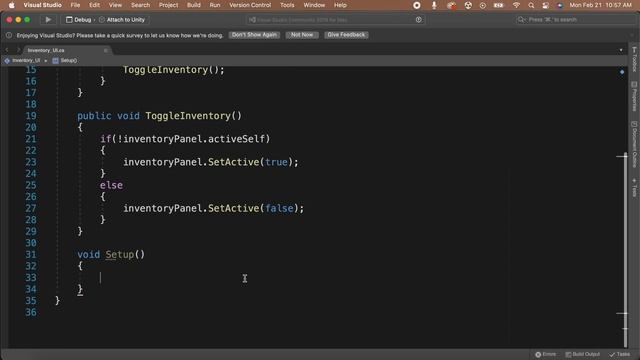Start debugging with the Run play button
Screen dimensions: 640x360
48,20
